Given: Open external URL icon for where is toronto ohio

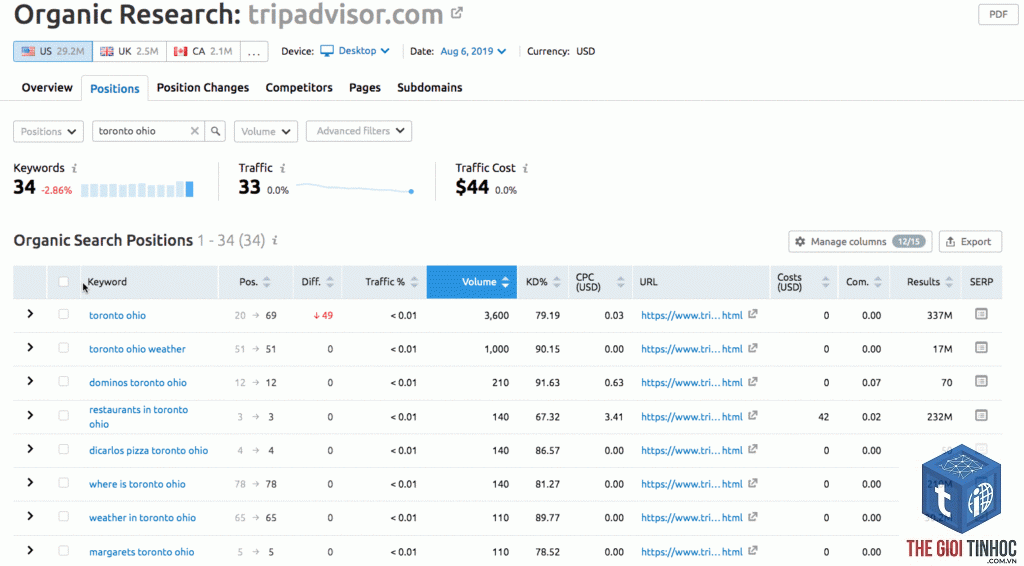Looking at the screenshot, I should [x=753, y=483].
